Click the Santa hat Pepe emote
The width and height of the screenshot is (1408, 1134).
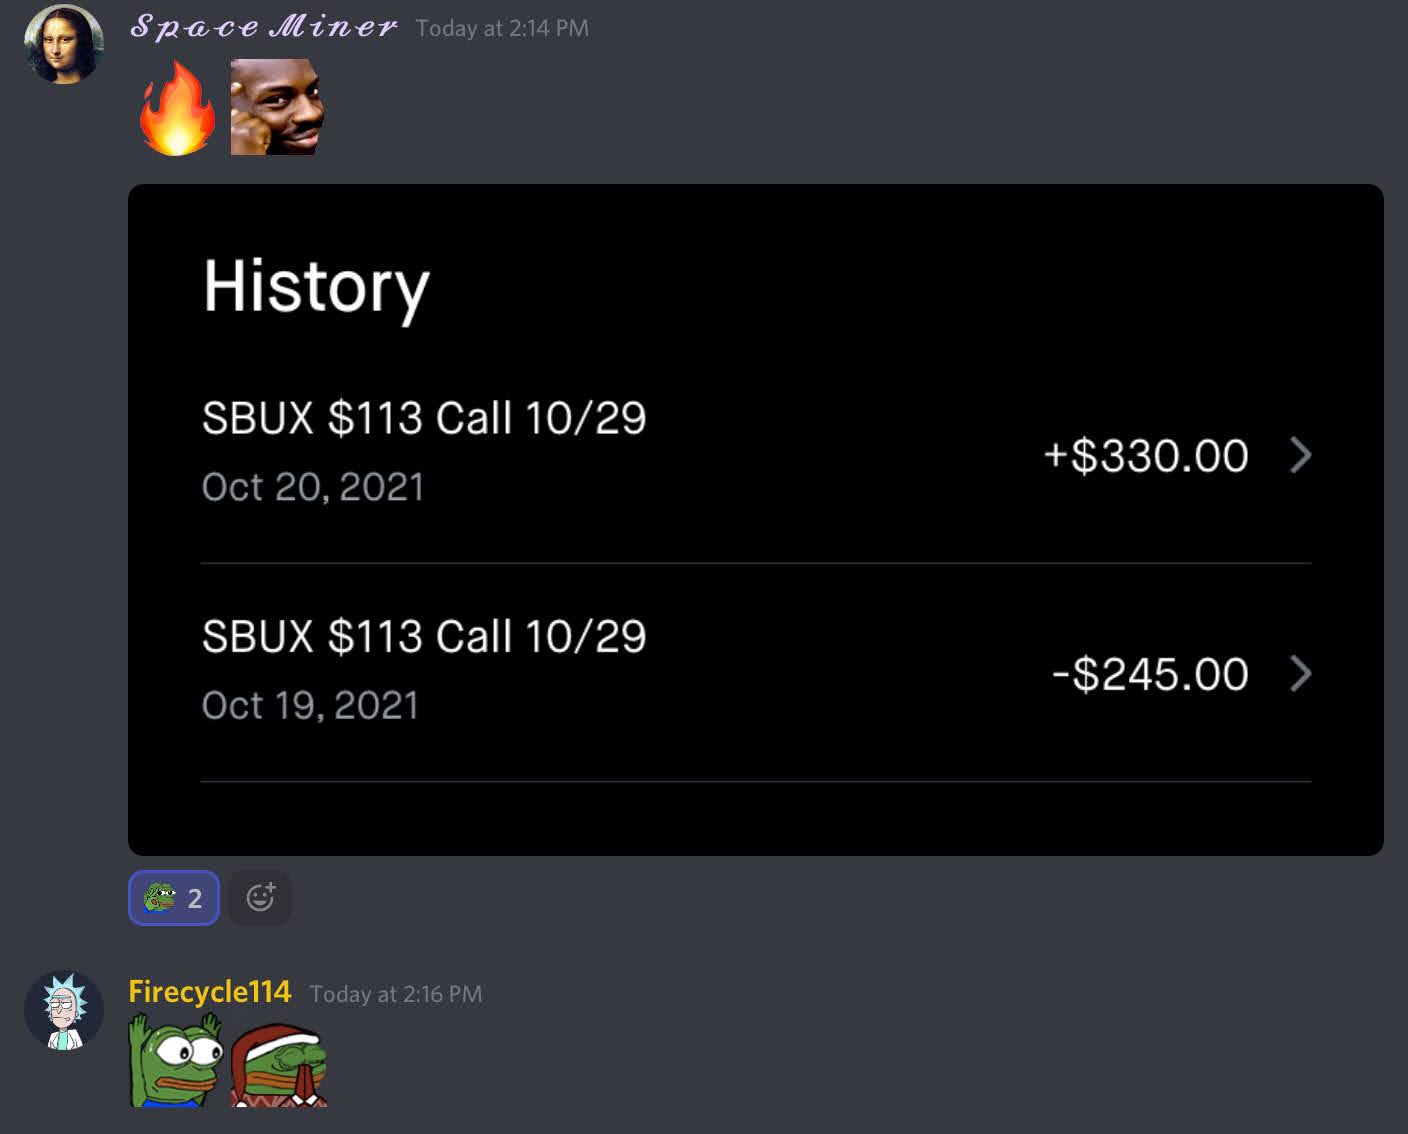279,1064
